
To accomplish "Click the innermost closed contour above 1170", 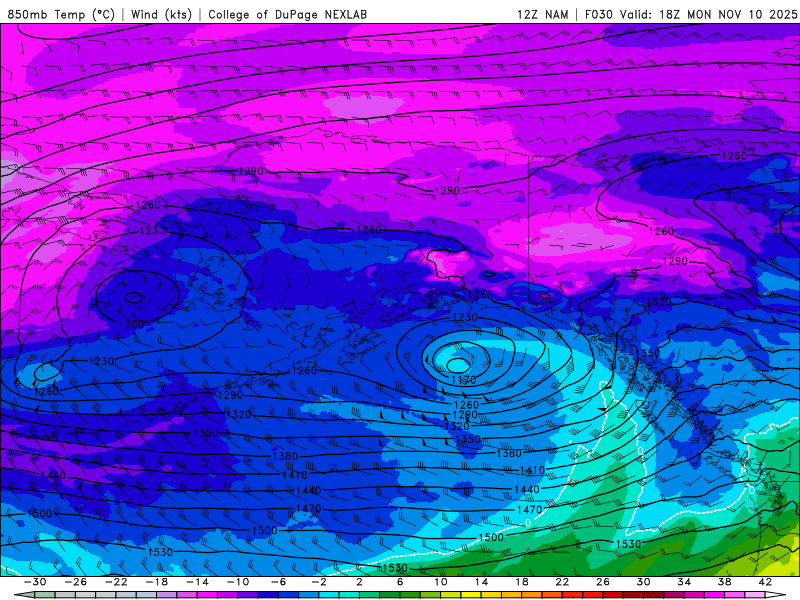I will coord(458,365).
